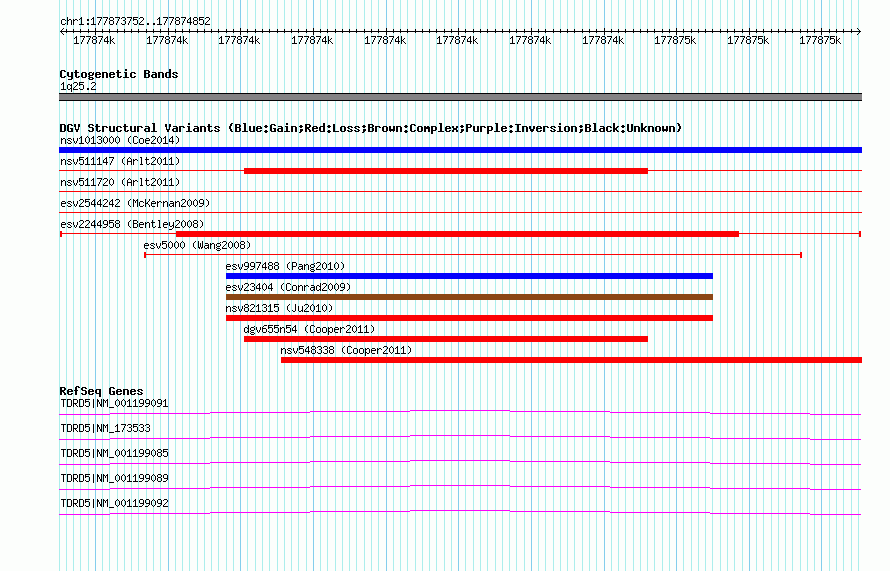Click the chr1:177873752..177874852 coordinate text
890x571 pixels.
tap(135, 22)
